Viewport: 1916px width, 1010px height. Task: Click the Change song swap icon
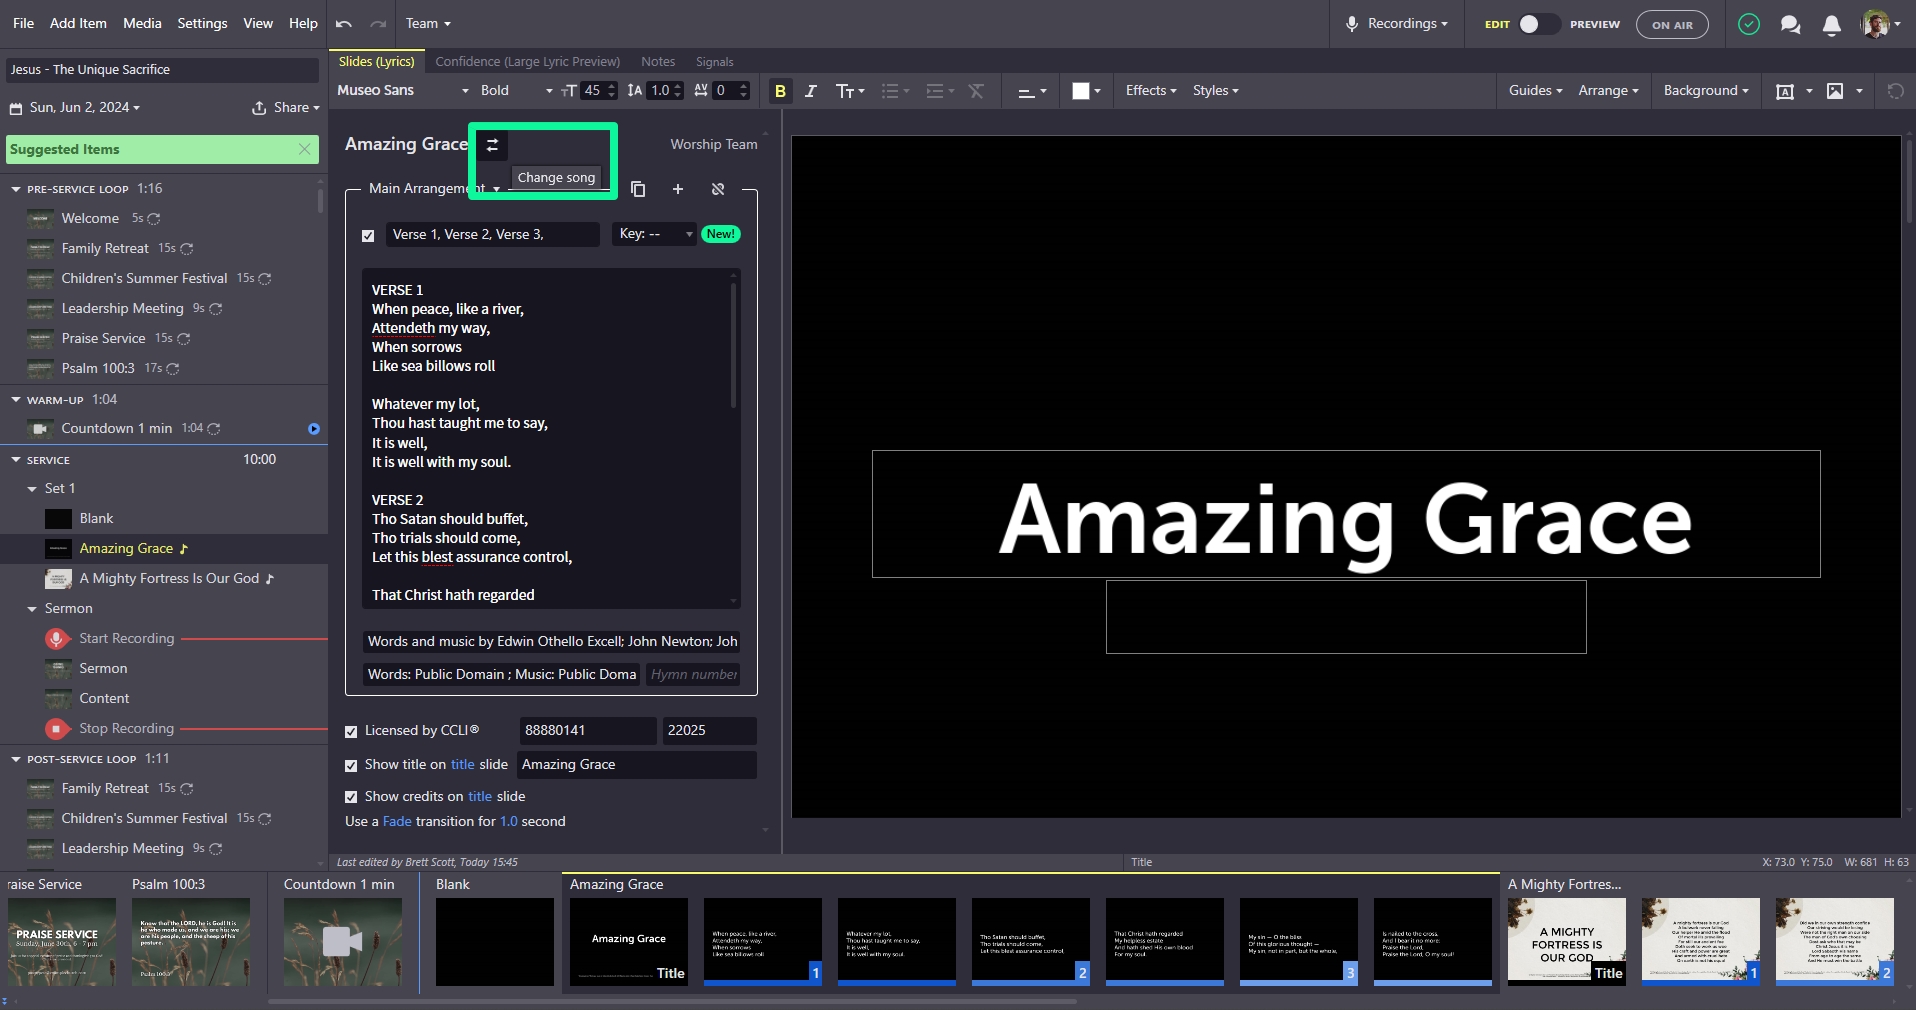pyautogui.click(x=492, y=145)
